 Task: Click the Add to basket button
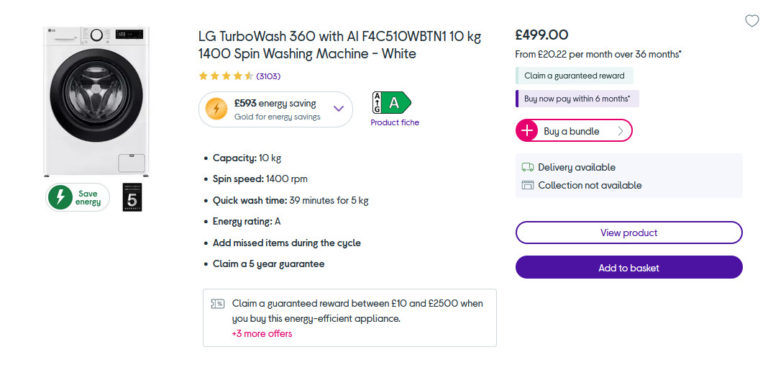tap(629, 268)
